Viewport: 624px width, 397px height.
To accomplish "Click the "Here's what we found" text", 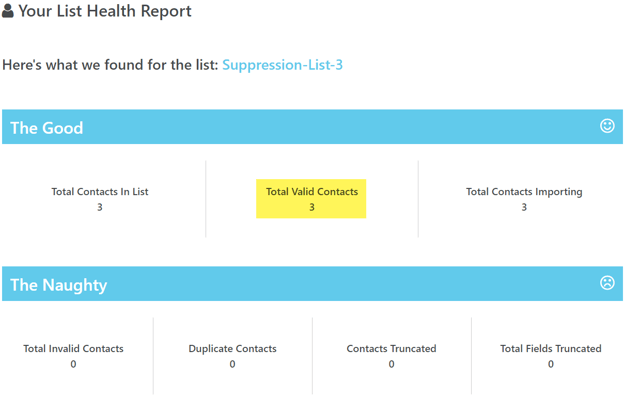I will tap(110, 65).
